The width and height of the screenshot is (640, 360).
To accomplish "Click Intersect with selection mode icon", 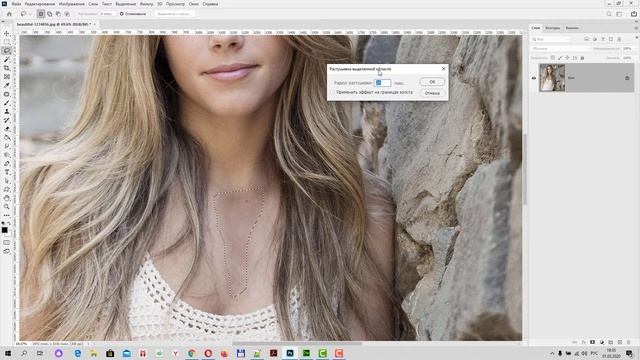I will click(67, 14).
